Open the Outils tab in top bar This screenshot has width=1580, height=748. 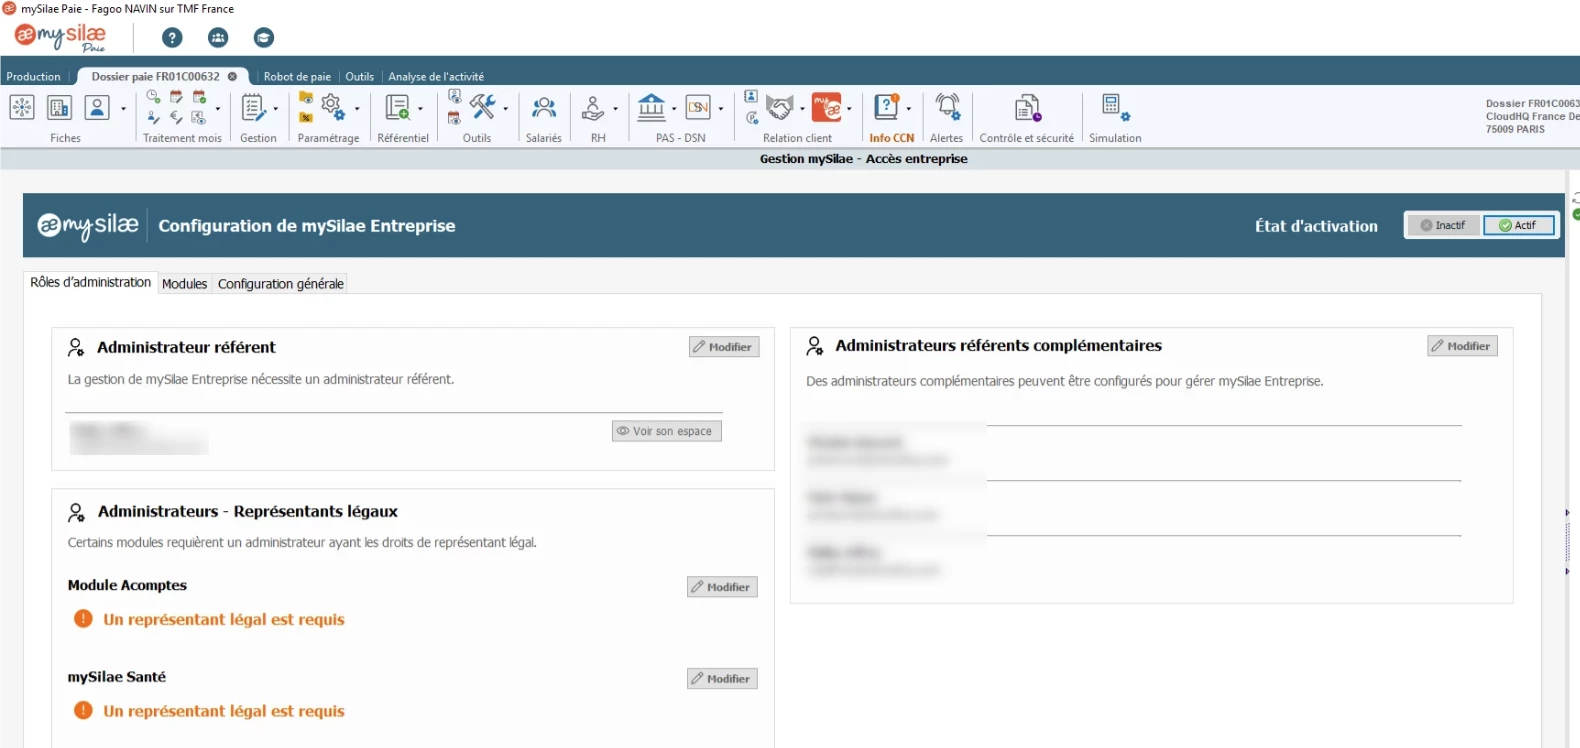360,77
